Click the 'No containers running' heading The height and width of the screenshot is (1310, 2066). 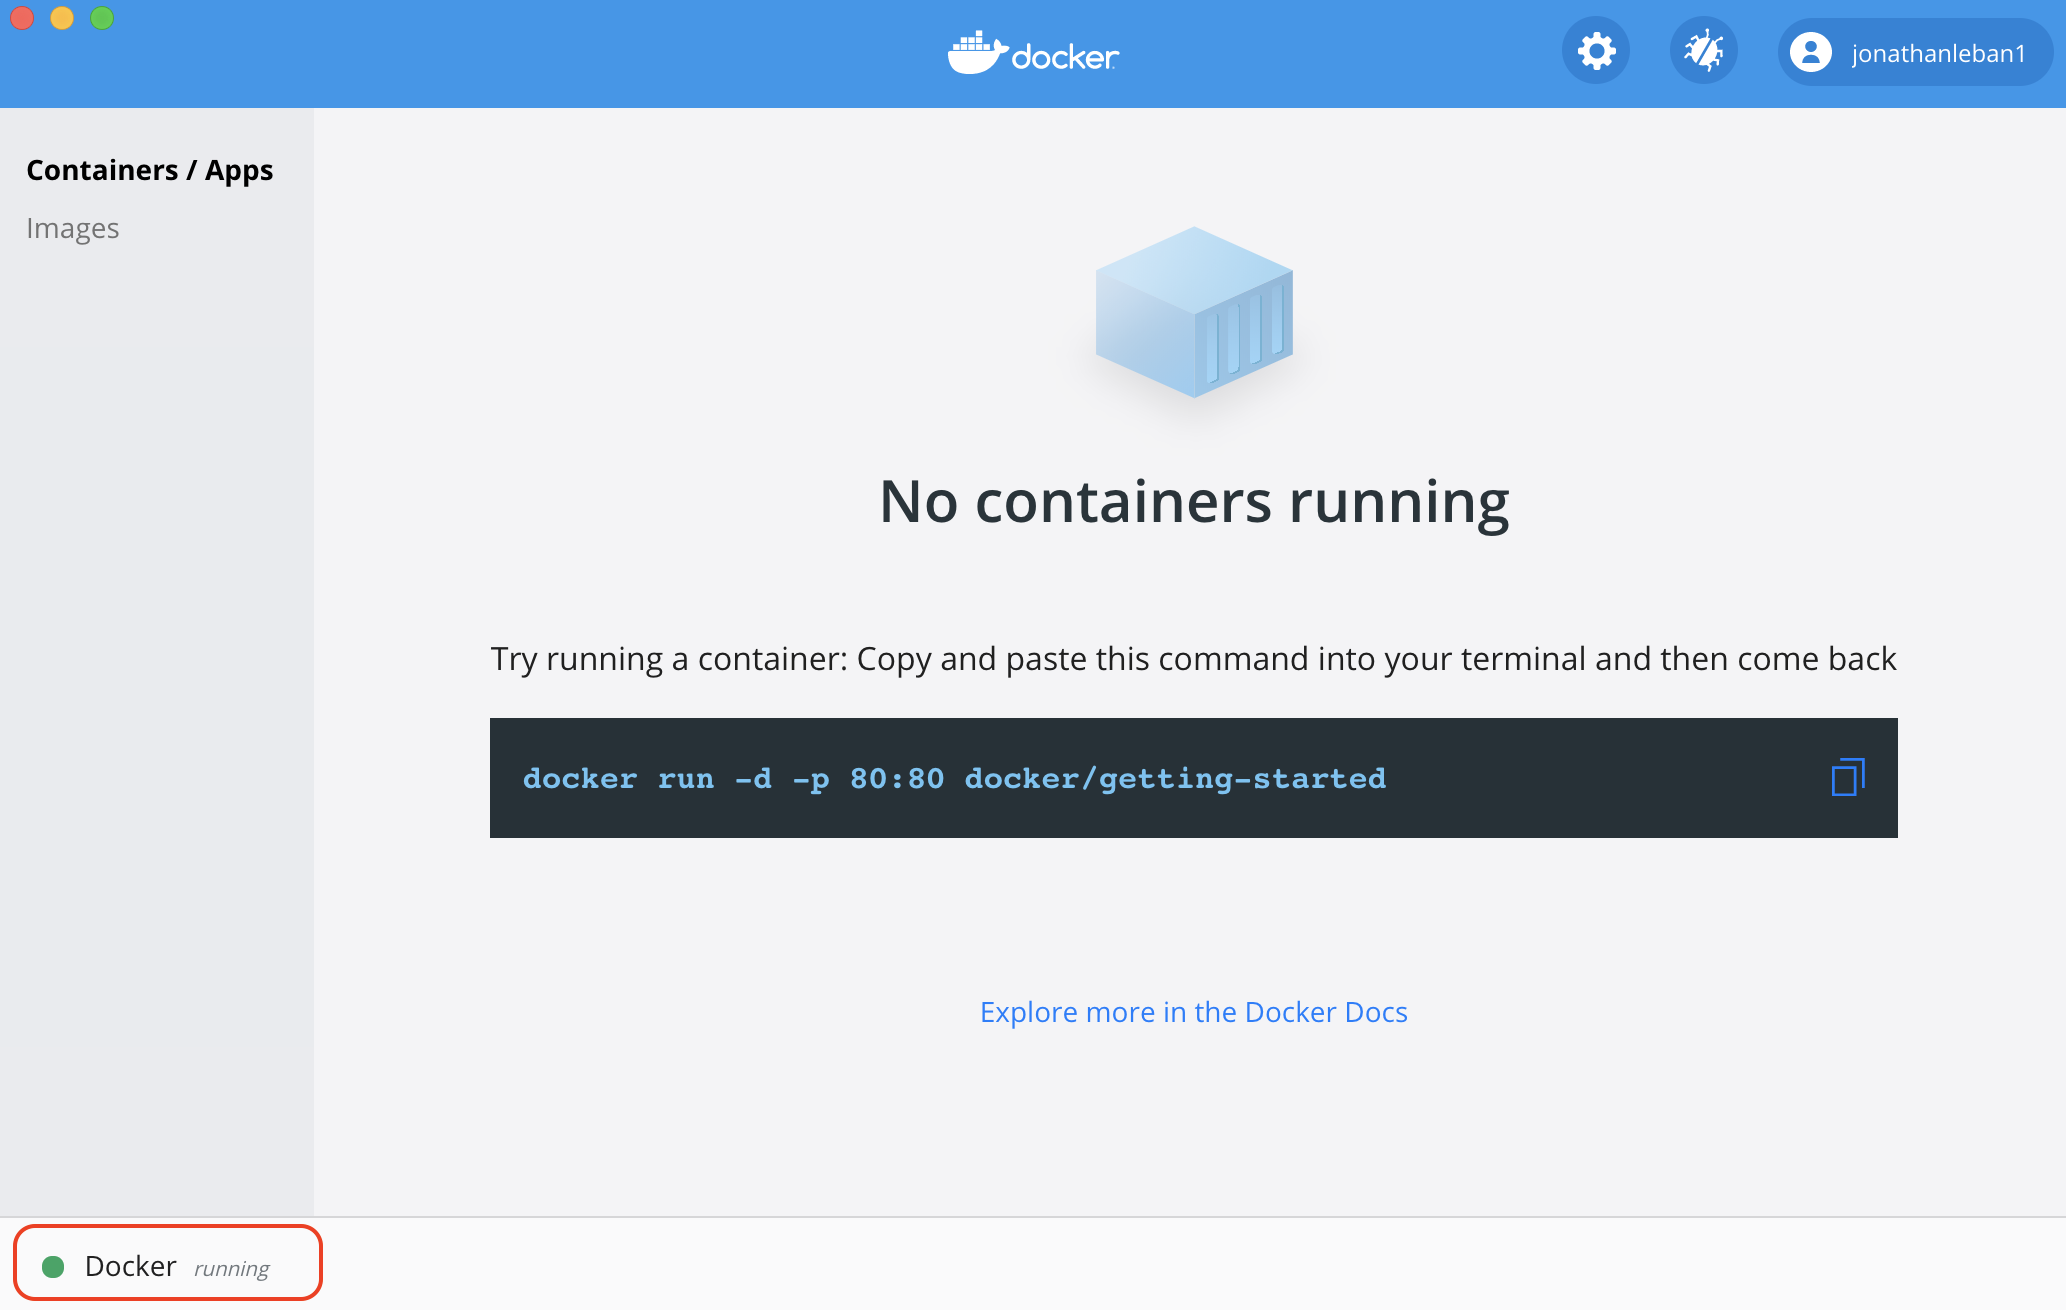(x=1194, y=502)
